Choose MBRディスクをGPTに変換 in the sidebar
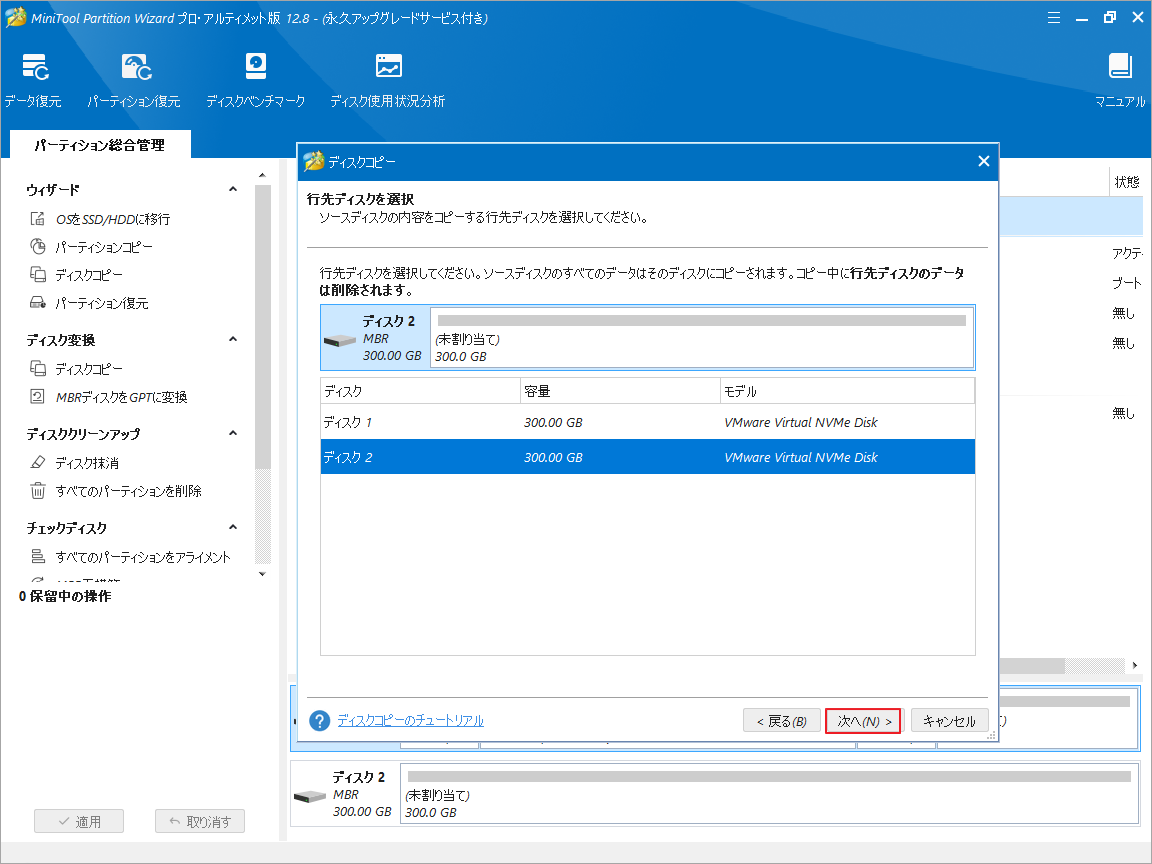 (122, 397)
